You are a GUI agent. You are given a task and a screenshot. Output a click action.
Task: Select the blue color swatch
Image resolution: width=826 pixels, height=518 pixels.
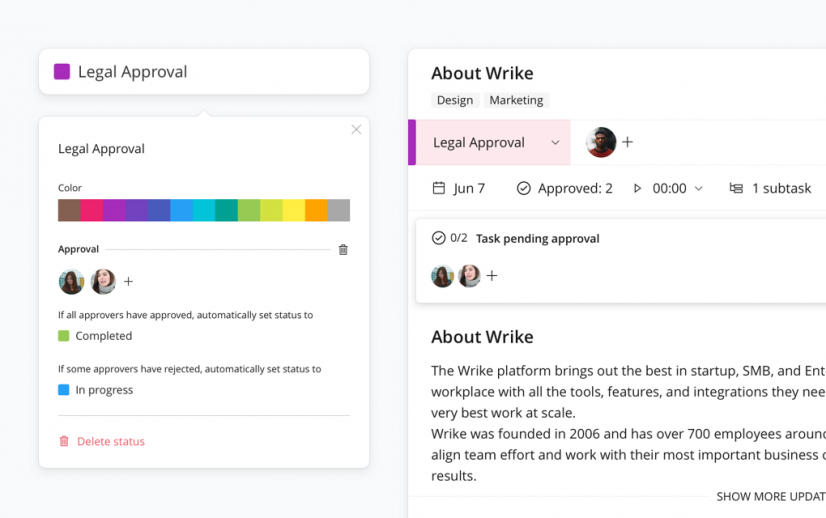pyautogui.click(x=181, y=210)
